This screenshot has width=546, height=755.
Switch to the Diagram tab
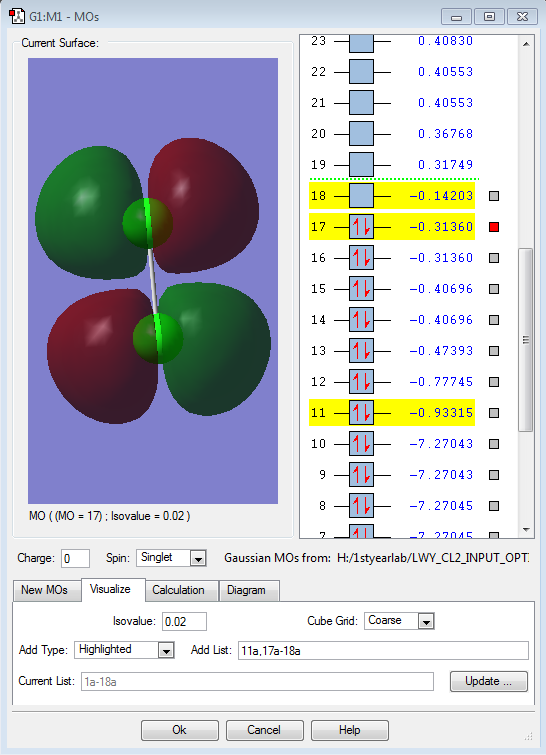tap(246, 590)
